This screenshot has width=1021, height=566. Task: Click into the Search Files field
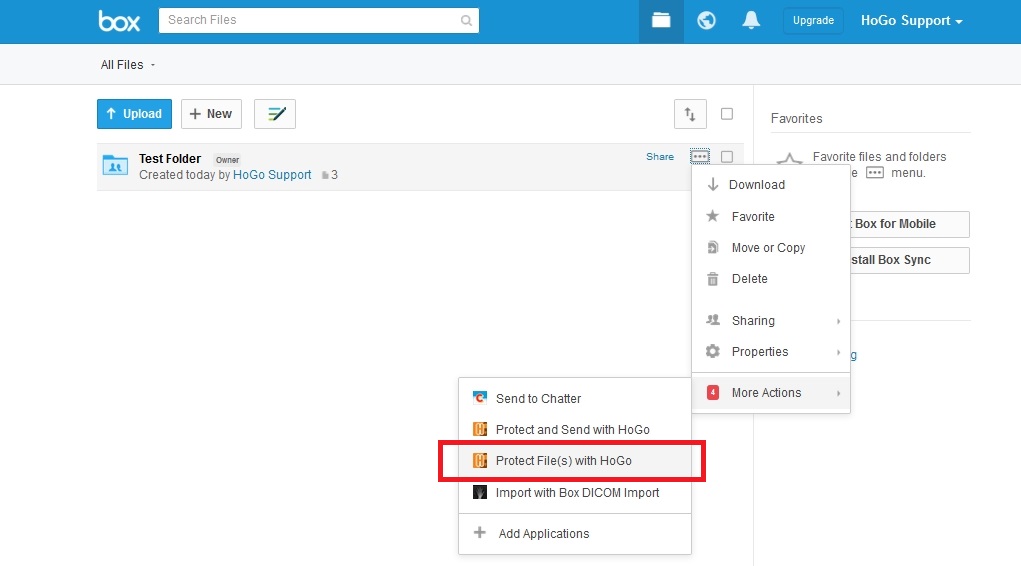pyautogui.click(x=310, y=20)
